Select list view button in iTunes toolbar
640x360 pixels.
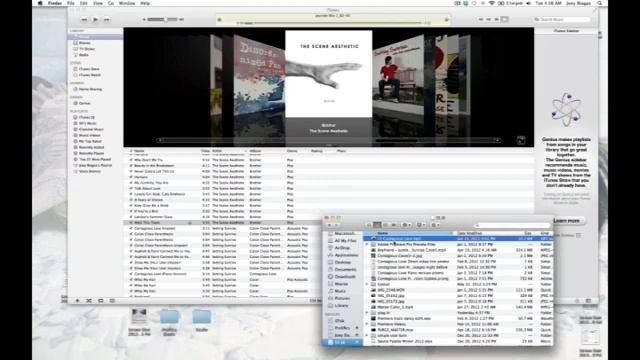pyautogui.click(x=481, y=19)
